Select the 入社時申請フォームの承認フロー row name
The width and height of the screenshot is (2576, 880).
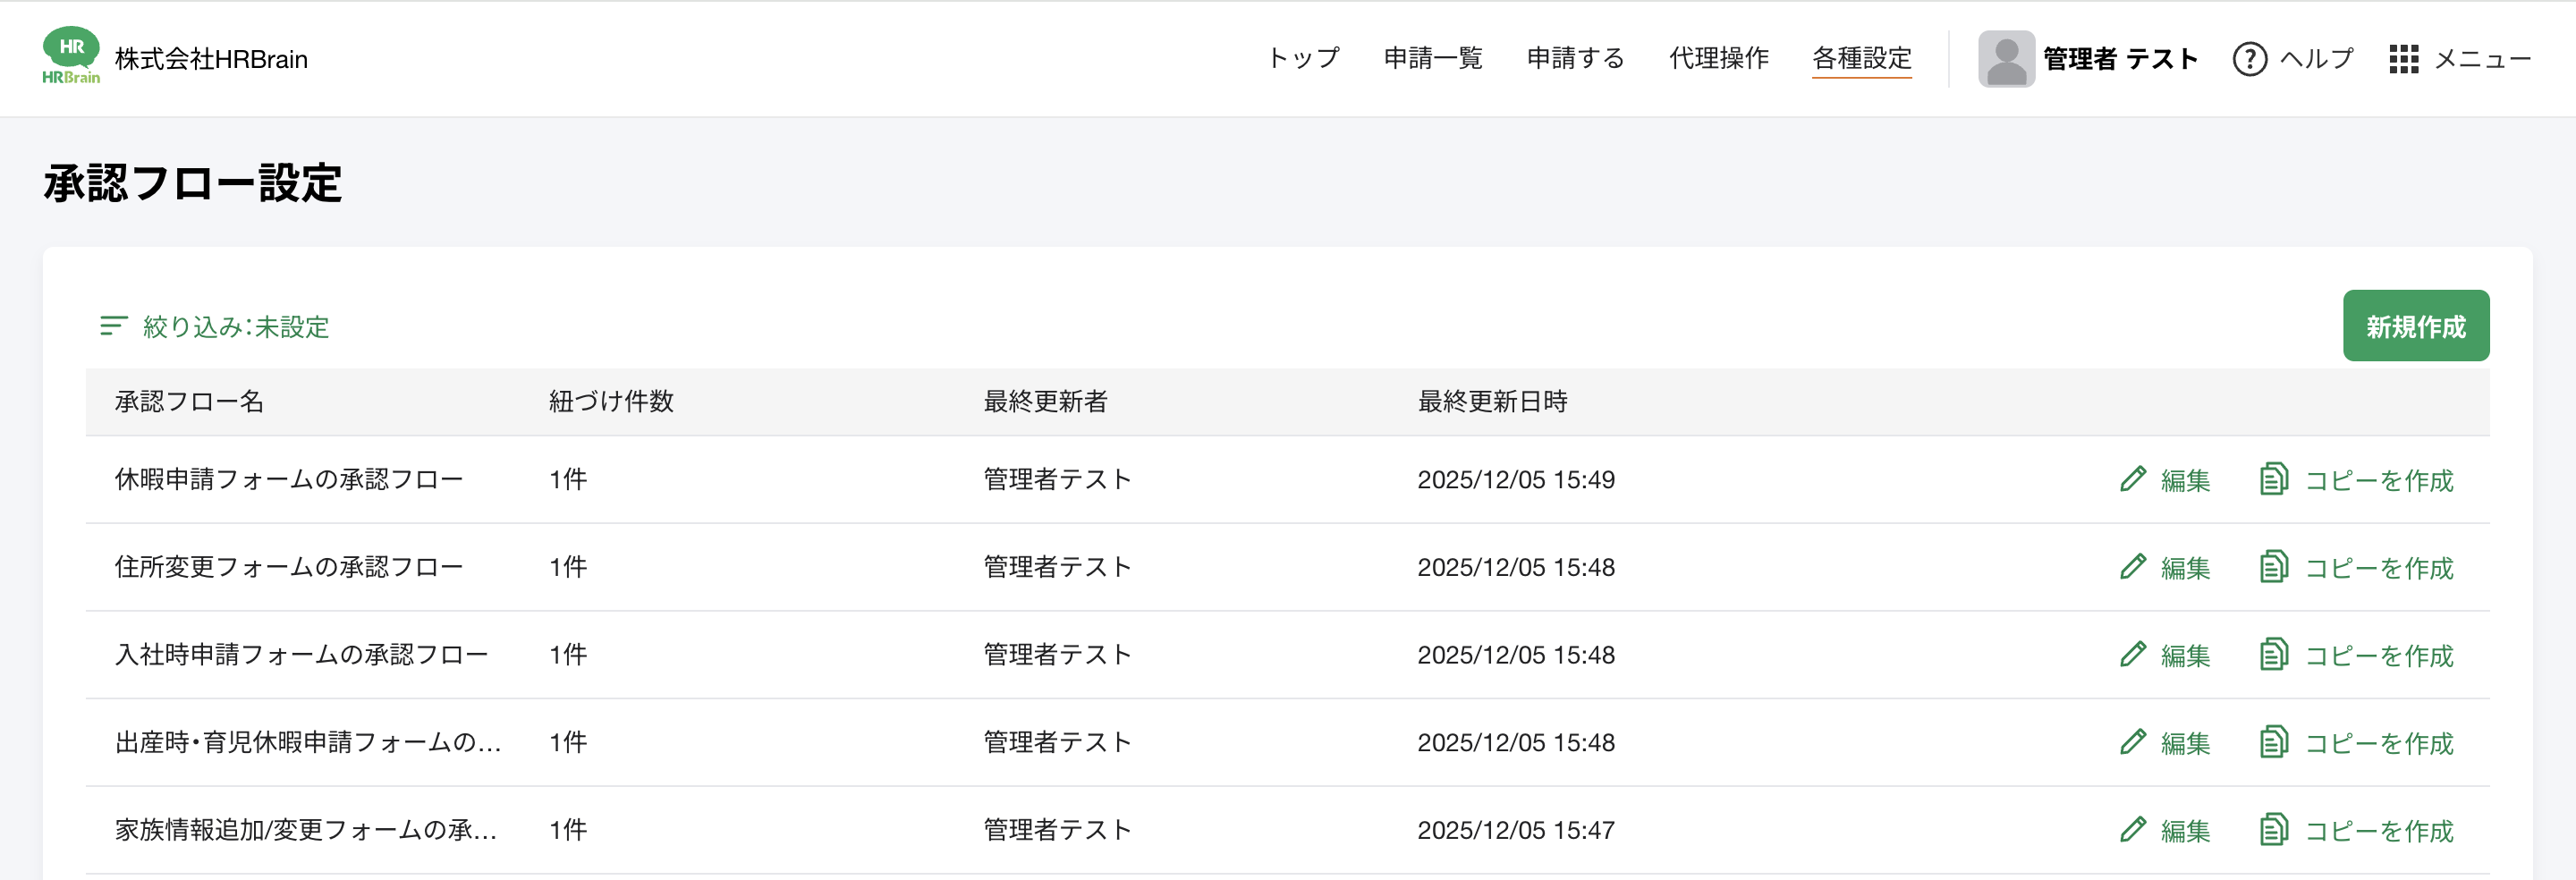coord(301,654)
